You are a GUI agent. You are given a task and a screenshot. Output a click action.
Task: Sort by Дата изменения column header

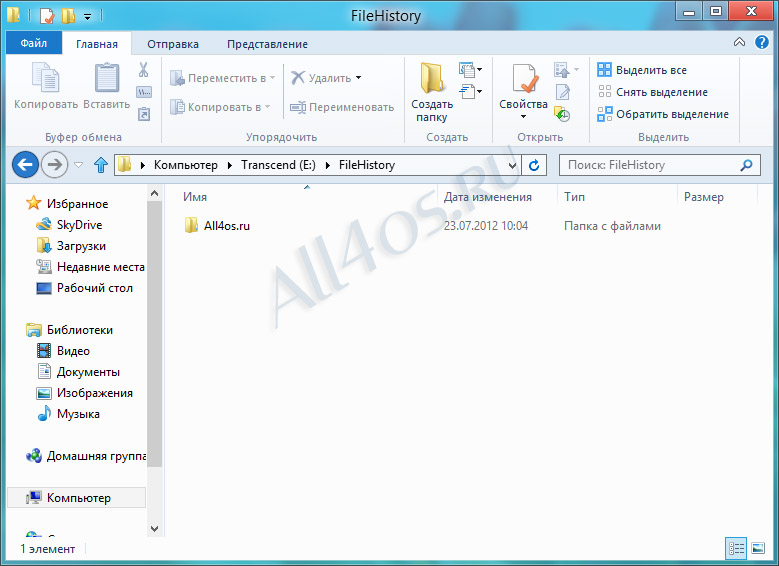tap(487, 197)
